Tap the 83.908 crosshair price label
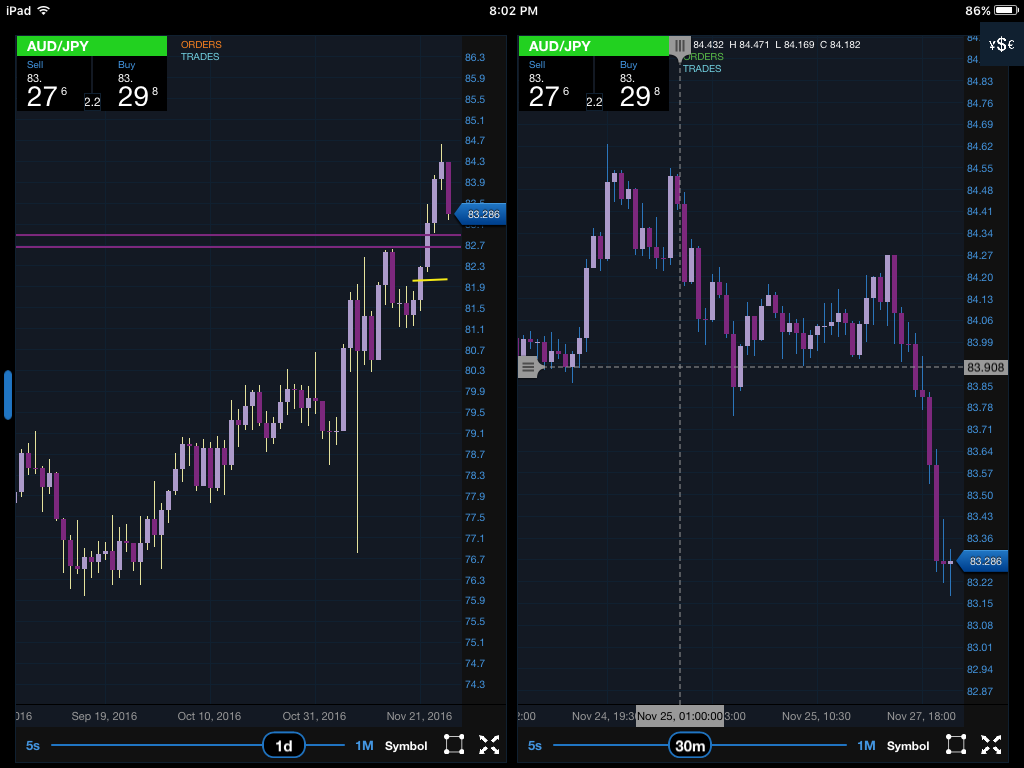 tap(985, 367)
